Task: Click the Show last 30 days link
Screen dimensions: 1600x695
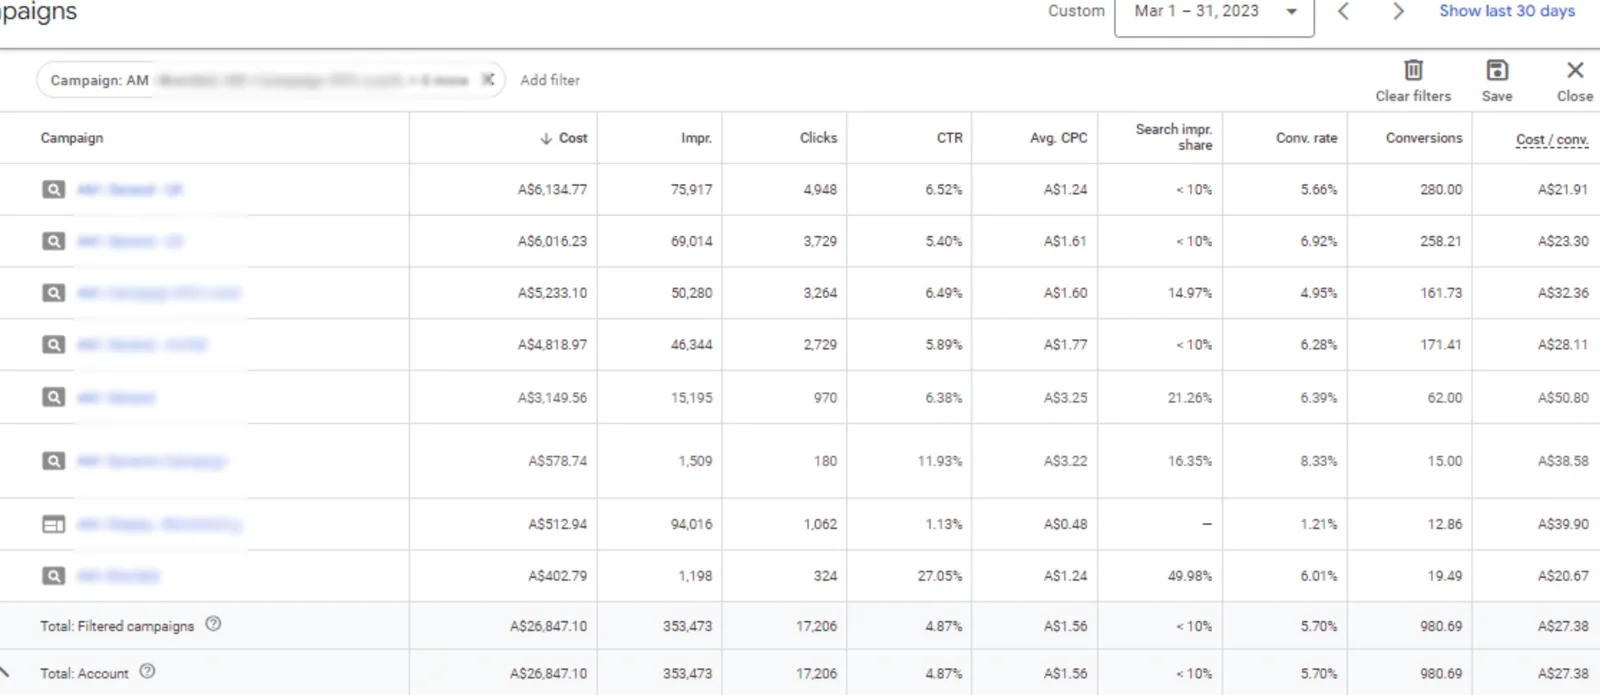Action: point(1506,11)
